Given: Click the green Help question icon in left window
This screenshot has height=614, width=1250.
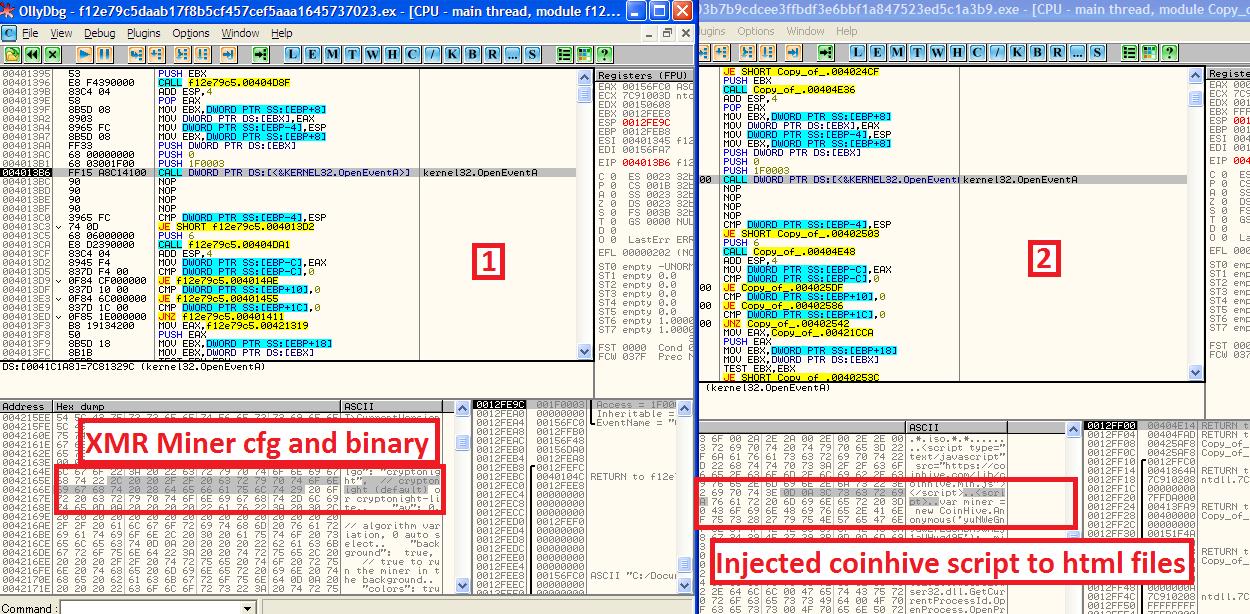Looking at the screenshot, I should point(603,53).
